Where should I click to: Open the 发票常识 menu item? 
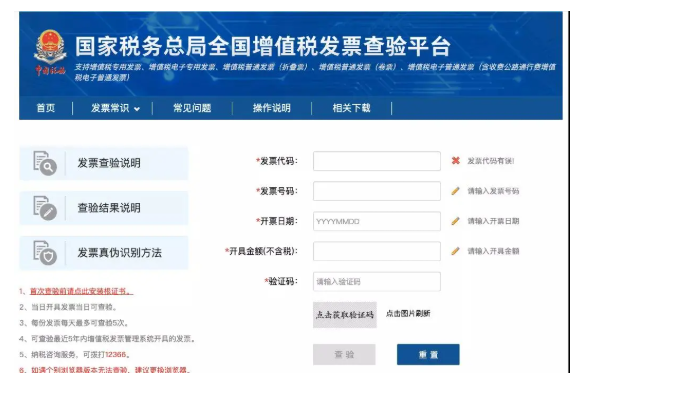tap(110, 108)
